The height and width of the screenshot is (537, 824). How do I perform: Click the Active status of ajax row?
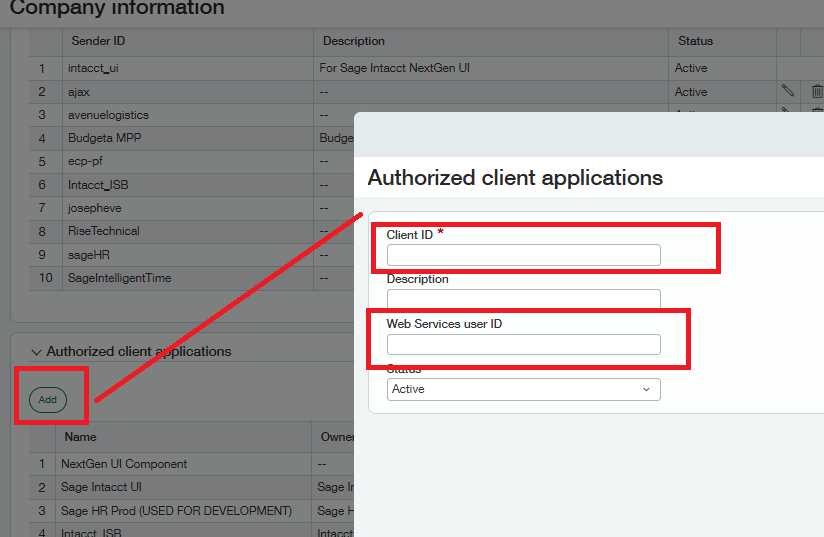click(691, 92)
